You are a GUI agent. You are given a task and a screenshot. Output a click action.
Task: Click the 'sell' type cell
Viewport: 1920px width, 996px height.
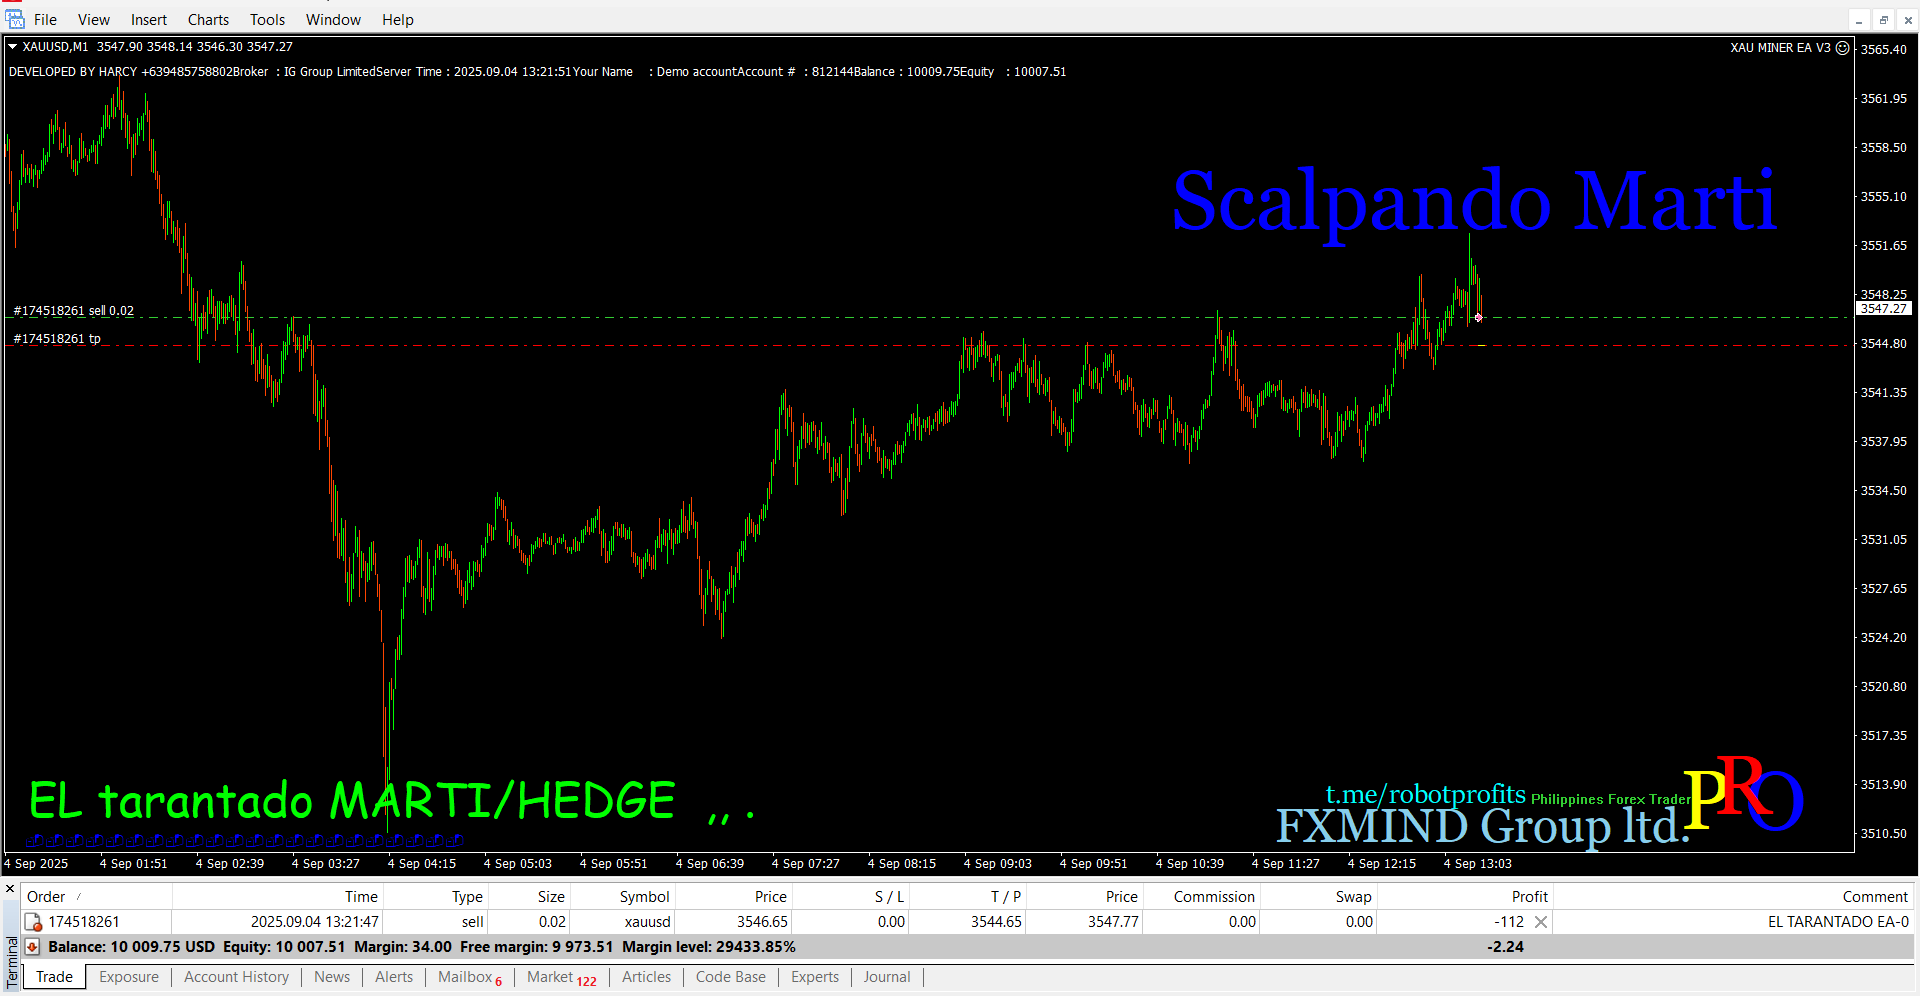click(473, 922)
